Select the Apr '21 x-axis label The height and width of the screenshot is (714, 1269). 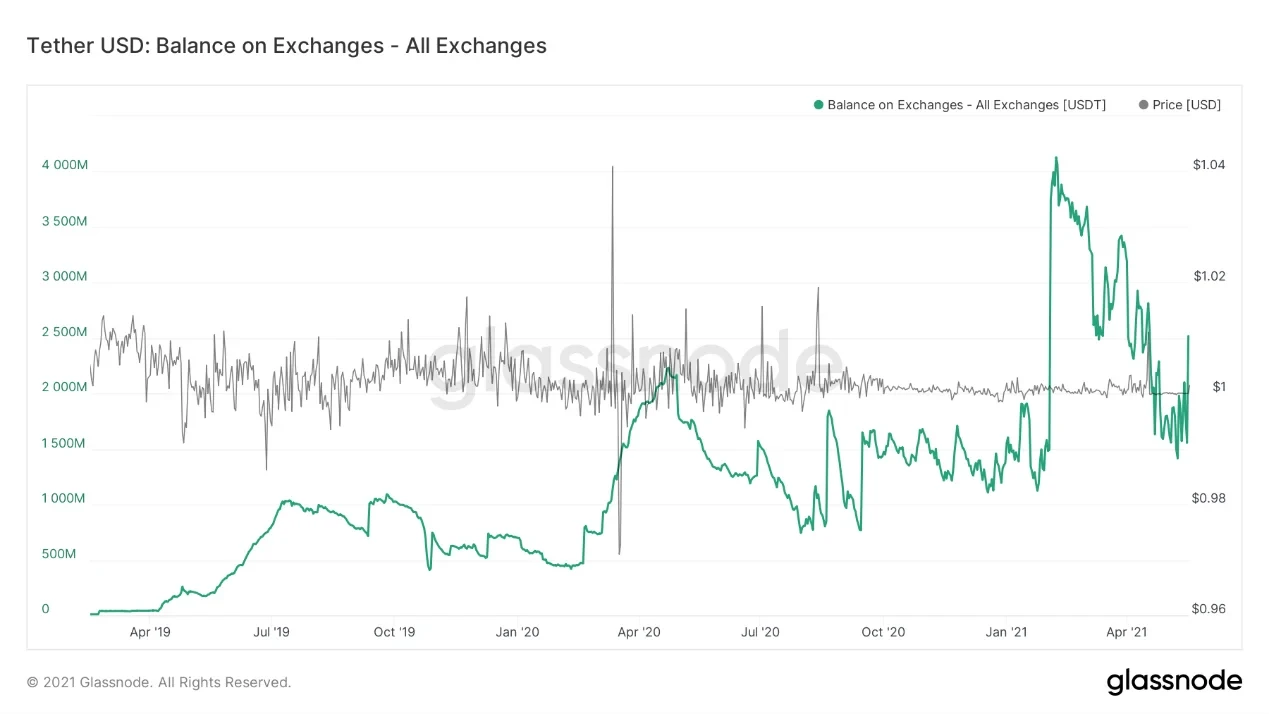1126,632
